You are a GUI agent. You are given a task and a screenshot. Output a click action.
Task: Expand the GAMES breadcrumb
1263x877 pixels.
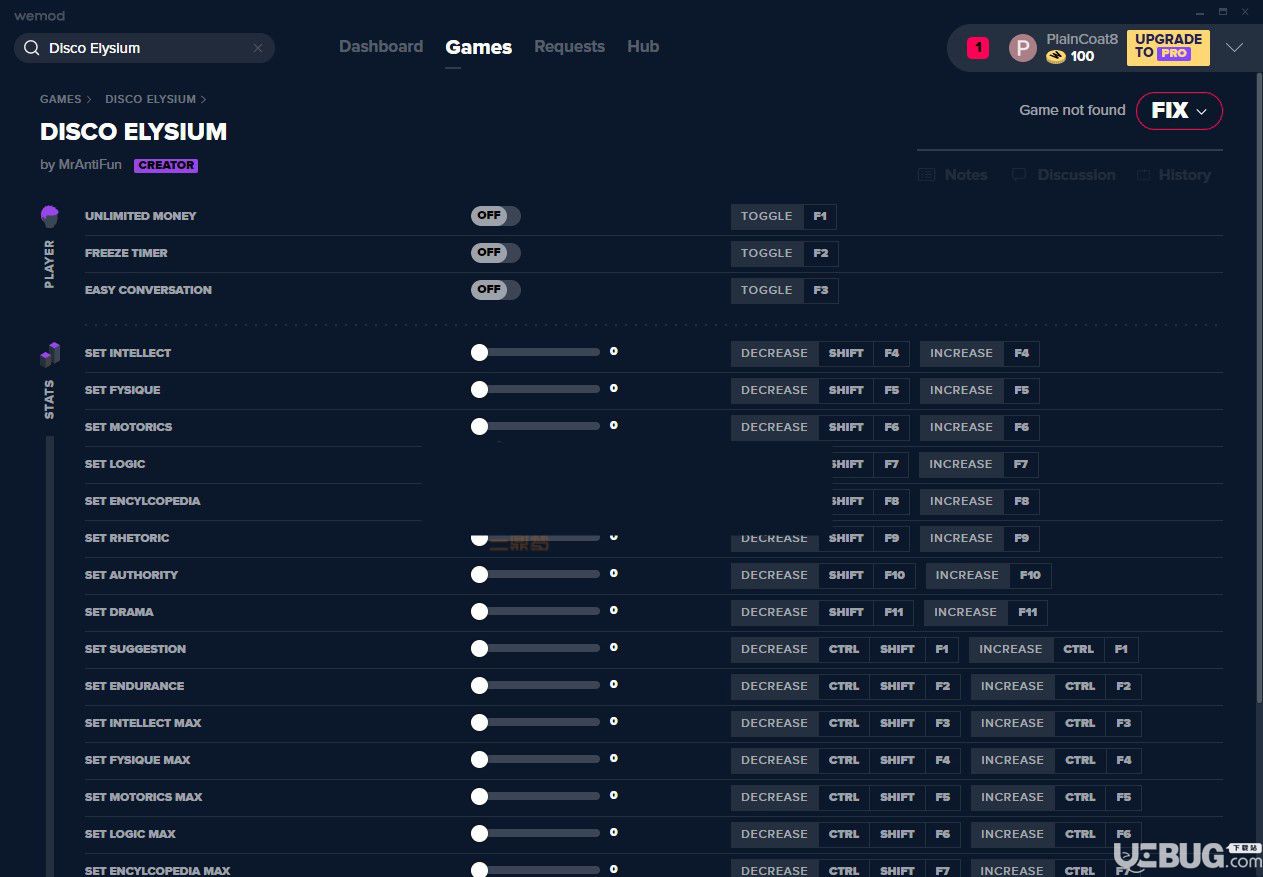tap(66, 99)
